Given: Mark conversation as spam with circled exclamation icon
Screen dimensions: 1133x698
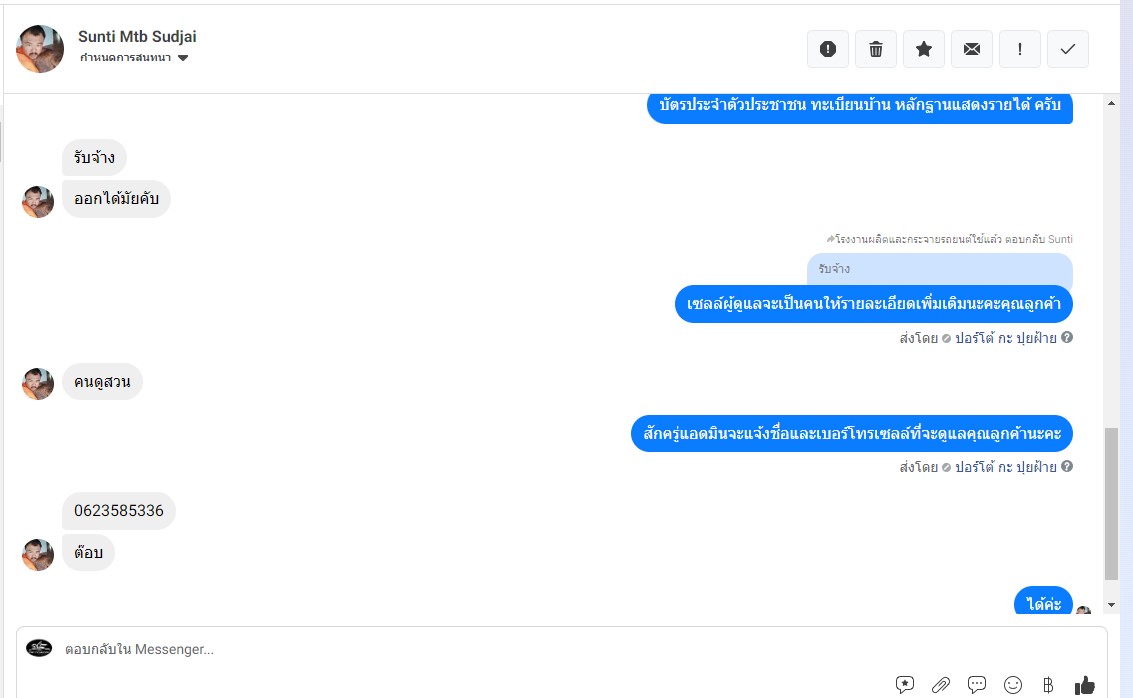Looking at the screenshot, I should 827,49.
